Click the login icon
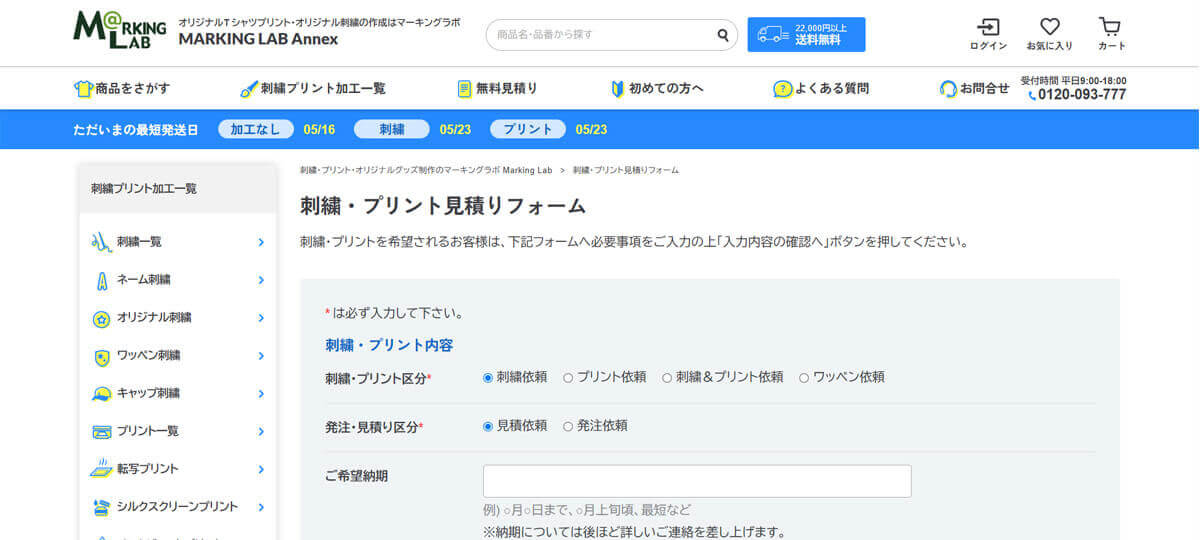The height and width of the screenshot is (540, 1200). coord(988,27)
